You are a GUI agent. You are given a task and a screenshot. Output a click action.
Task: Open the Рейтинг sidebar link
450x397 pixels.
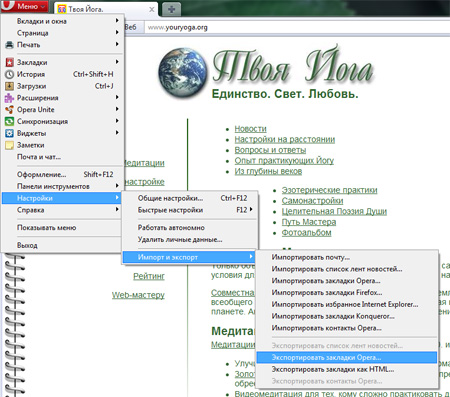[149, 276]
